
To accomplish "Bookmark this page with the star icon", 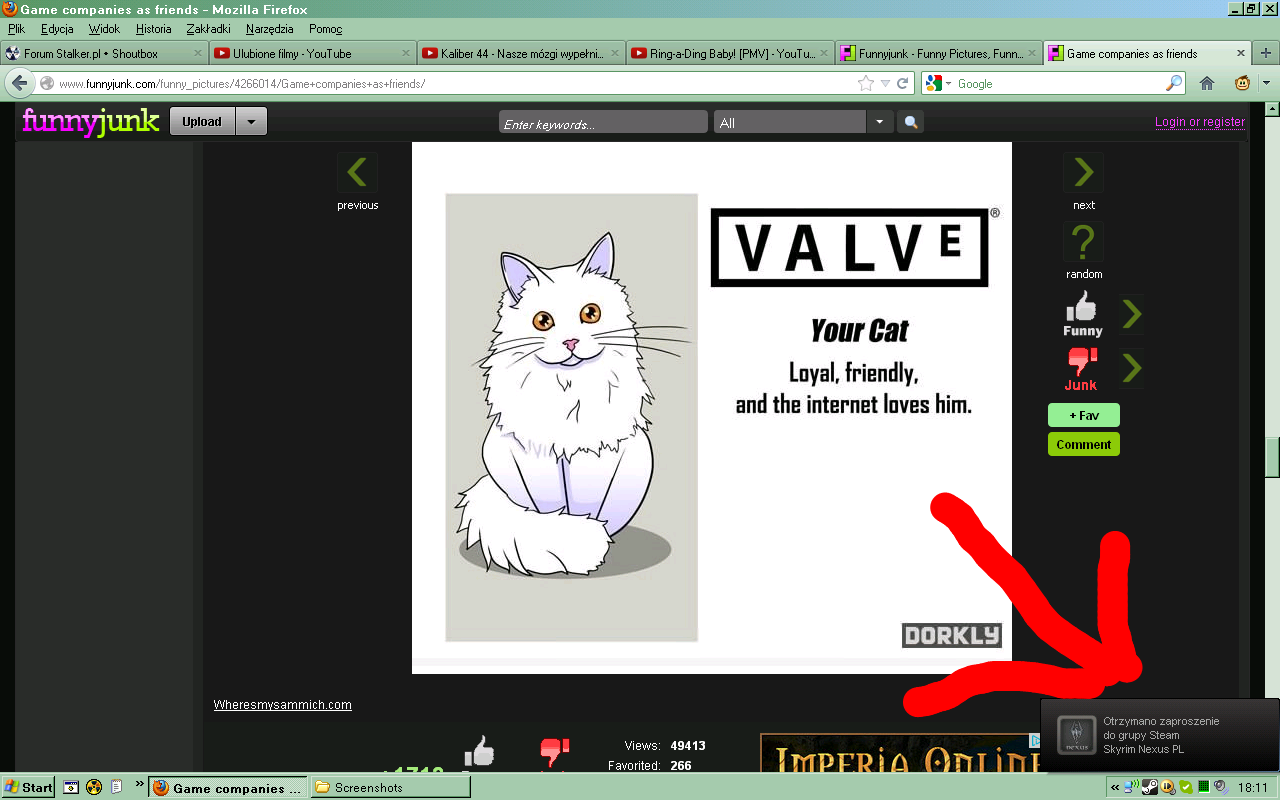I will (866, 83).
